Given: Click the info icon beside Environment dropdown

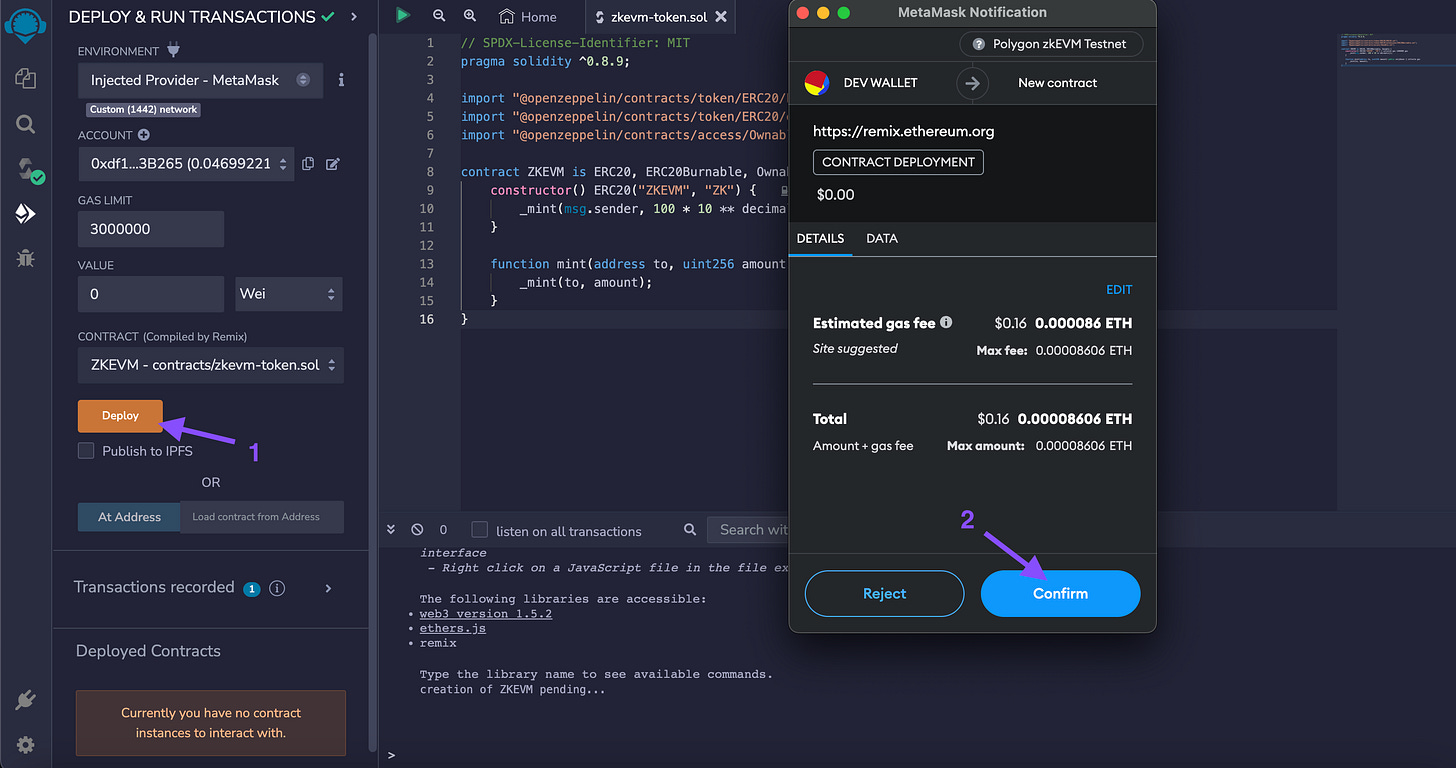Looking at the screenshot, I should pos(342,80).
